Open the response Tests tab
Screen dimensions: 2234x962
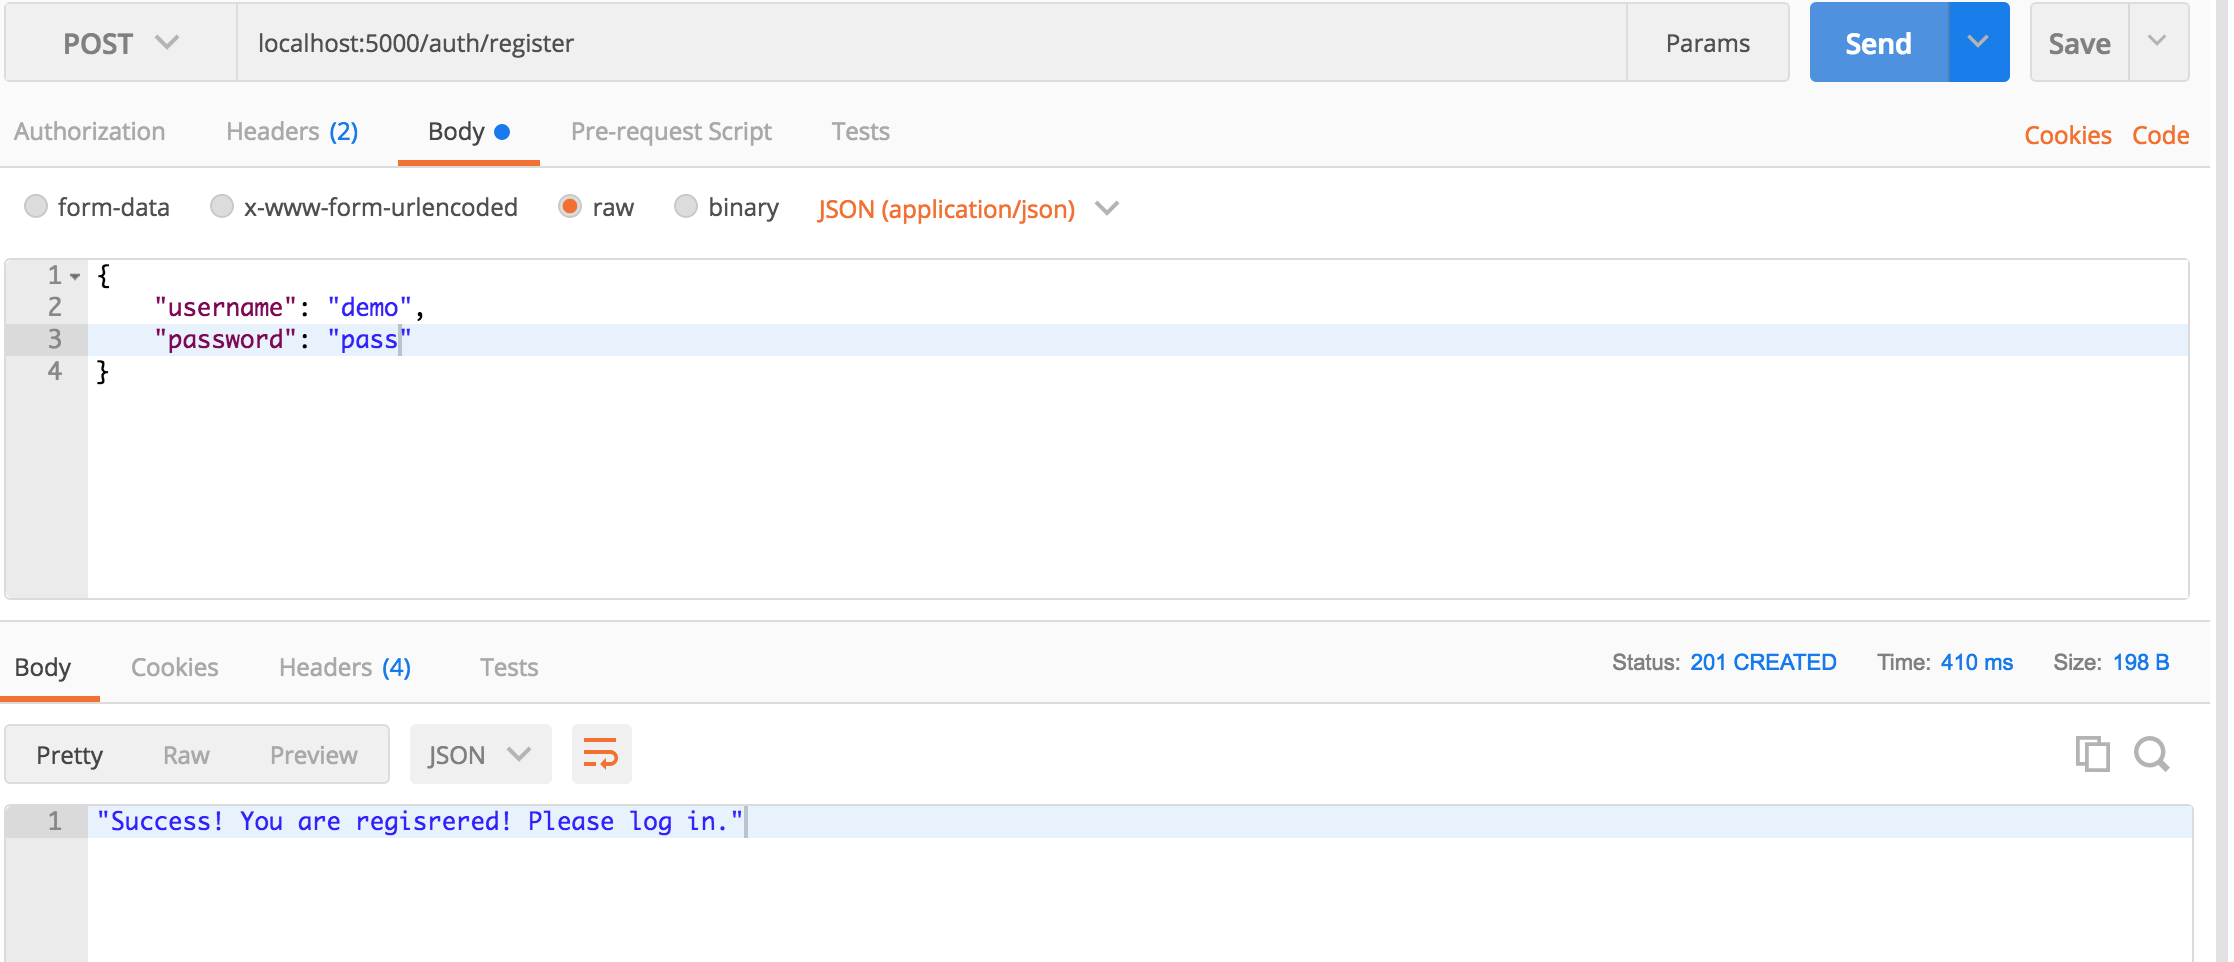click(509, 667)
